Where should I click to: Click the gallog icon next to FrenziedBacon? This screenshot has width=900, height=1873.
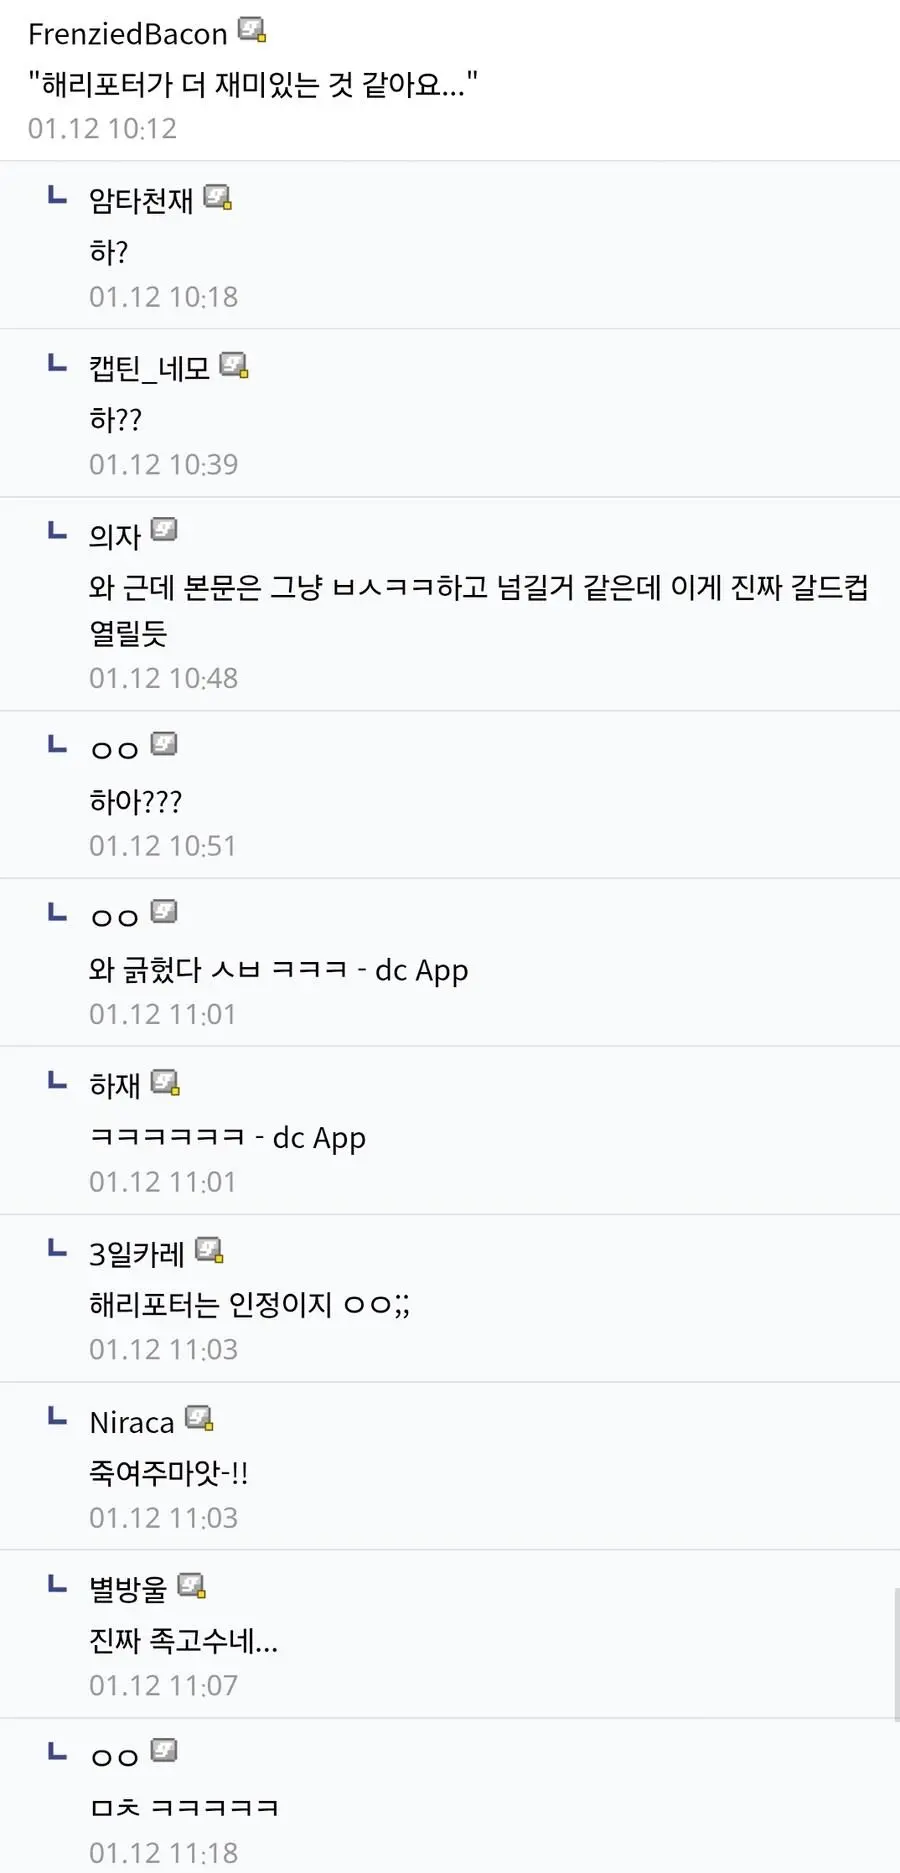coord(252,32)
